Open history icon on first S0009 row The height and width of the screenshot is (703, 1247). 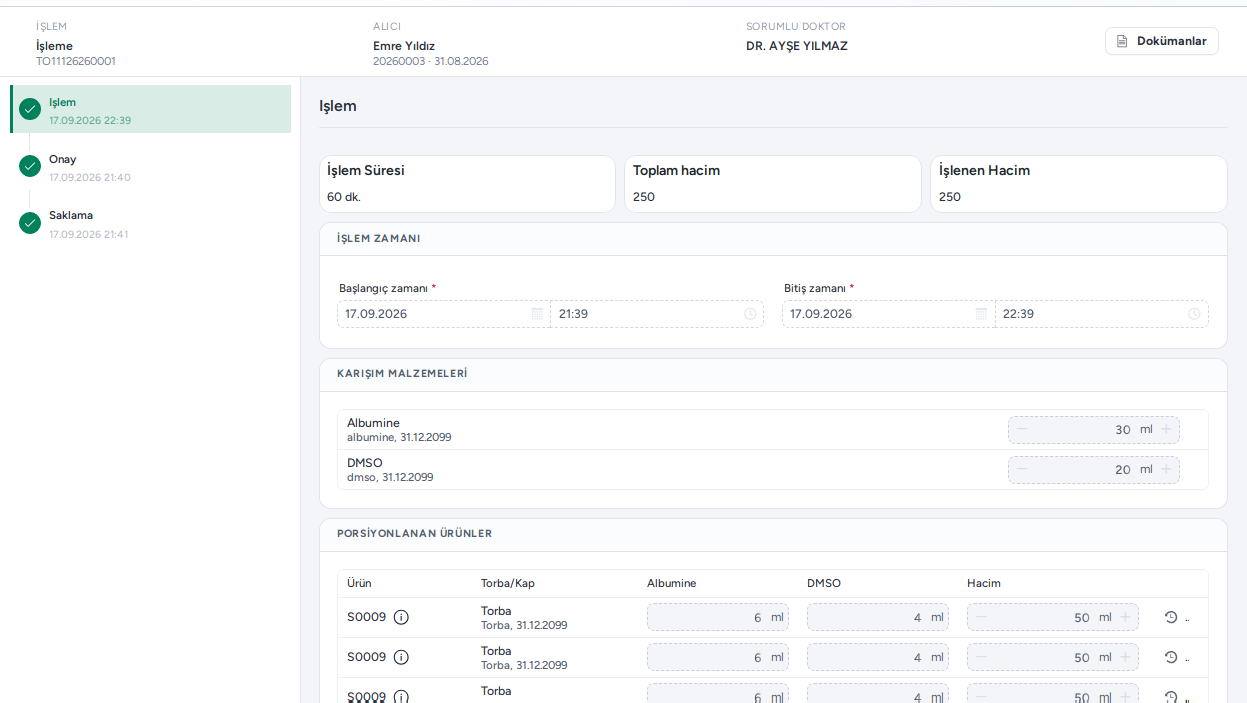pyautogui.click(x=1171, y=617)
